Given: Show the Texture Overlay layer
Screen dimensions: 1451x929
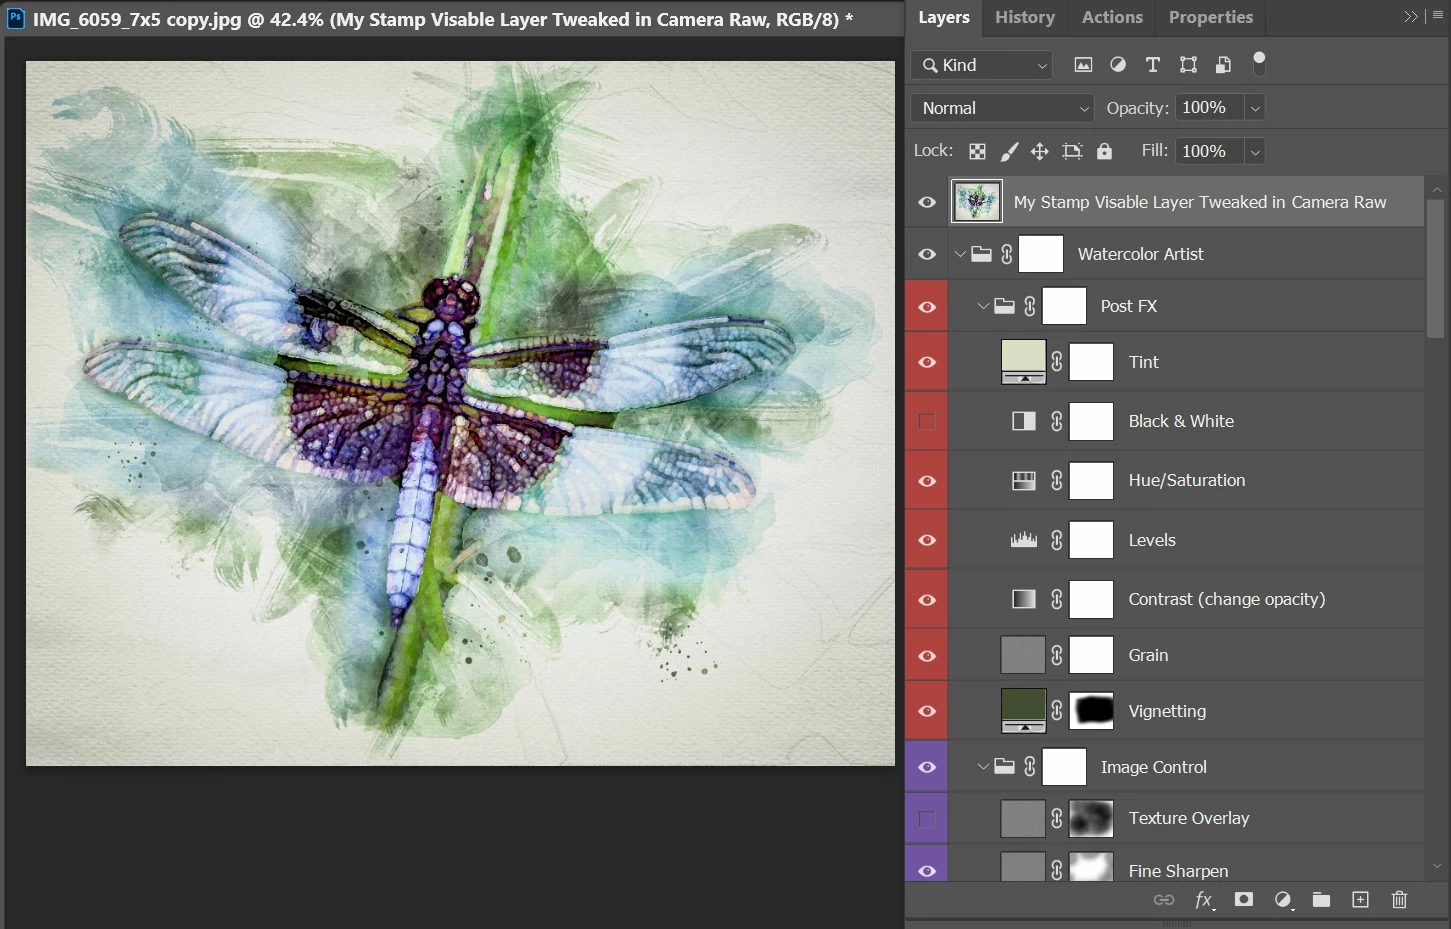Looking at the screenshot, I should coord(927,819).
